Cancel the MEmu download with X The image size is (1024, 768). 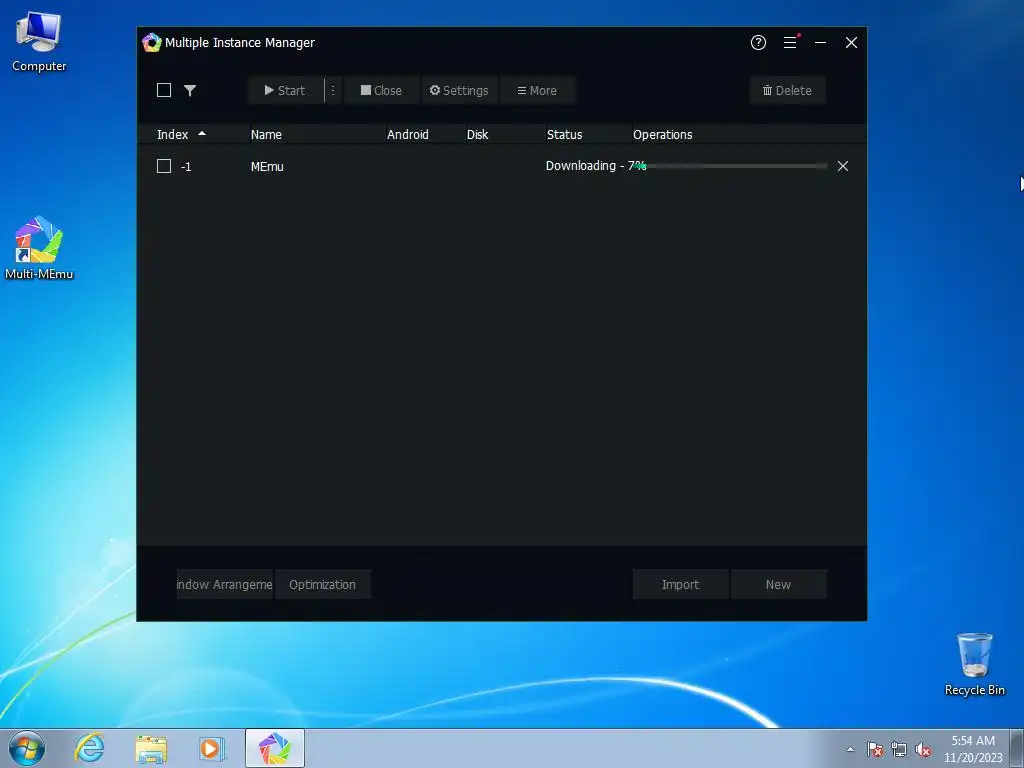point(843,166)
